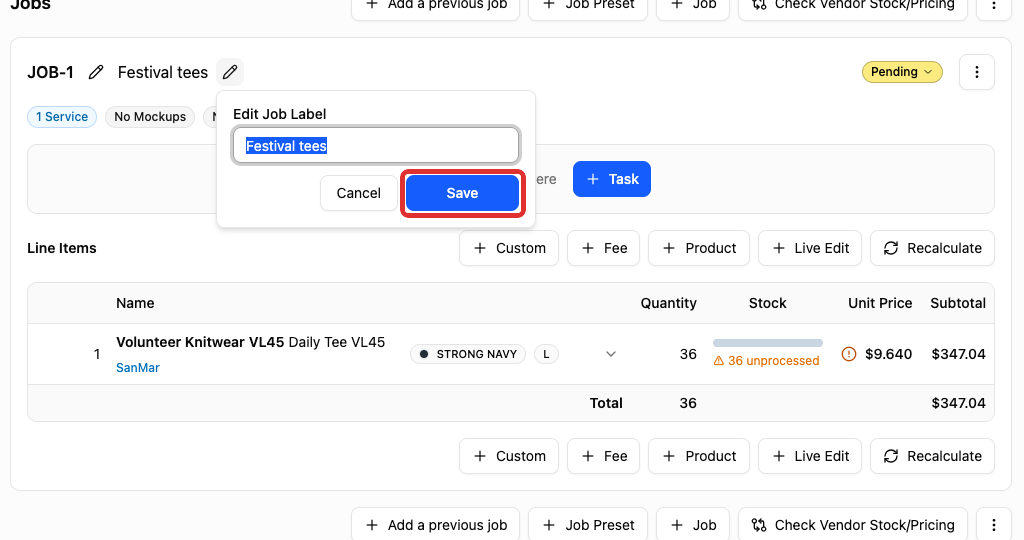Add a Product from top line items toolbar
This screenshot has width=1024, height=540.
click(x=699, y=248)
